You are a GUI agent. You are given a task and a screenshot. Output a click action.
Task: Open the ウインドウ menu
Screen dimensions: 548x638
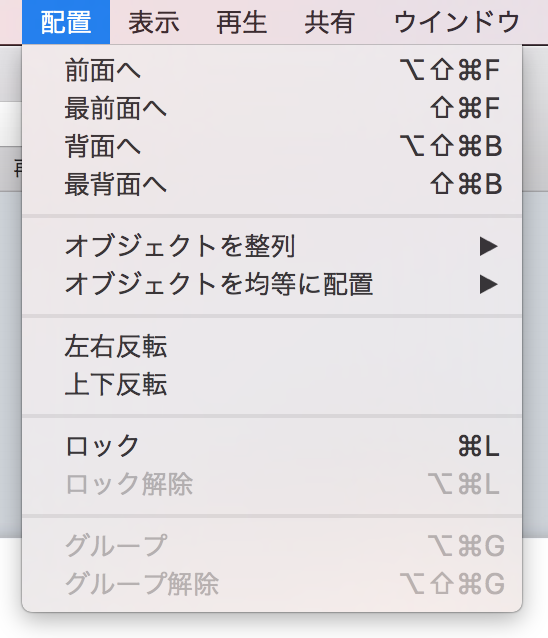point(457,22)
